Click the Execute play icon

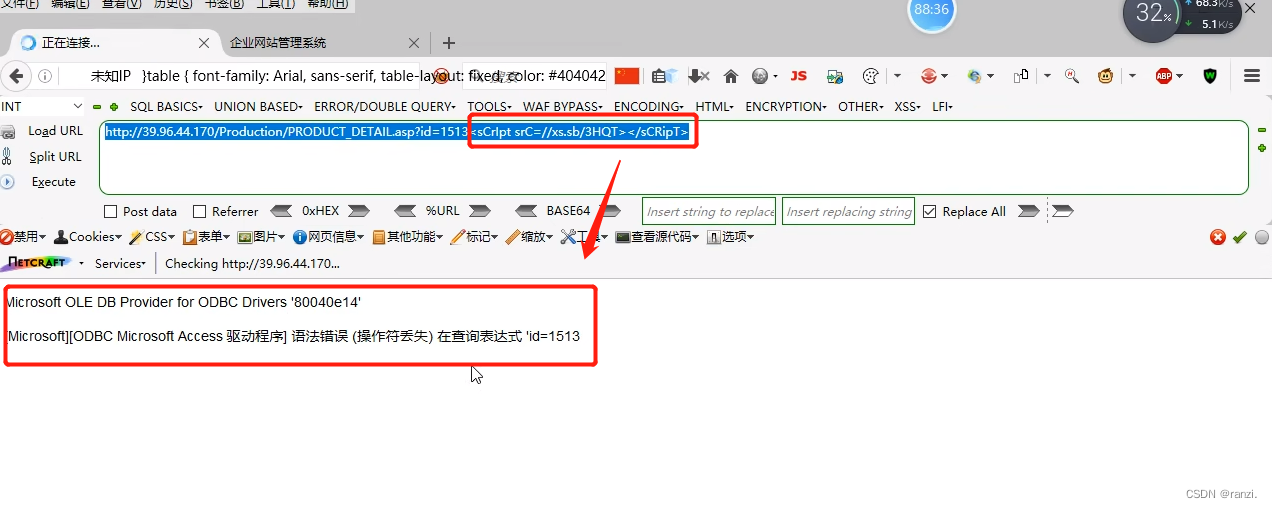click(x=7, y=182)
